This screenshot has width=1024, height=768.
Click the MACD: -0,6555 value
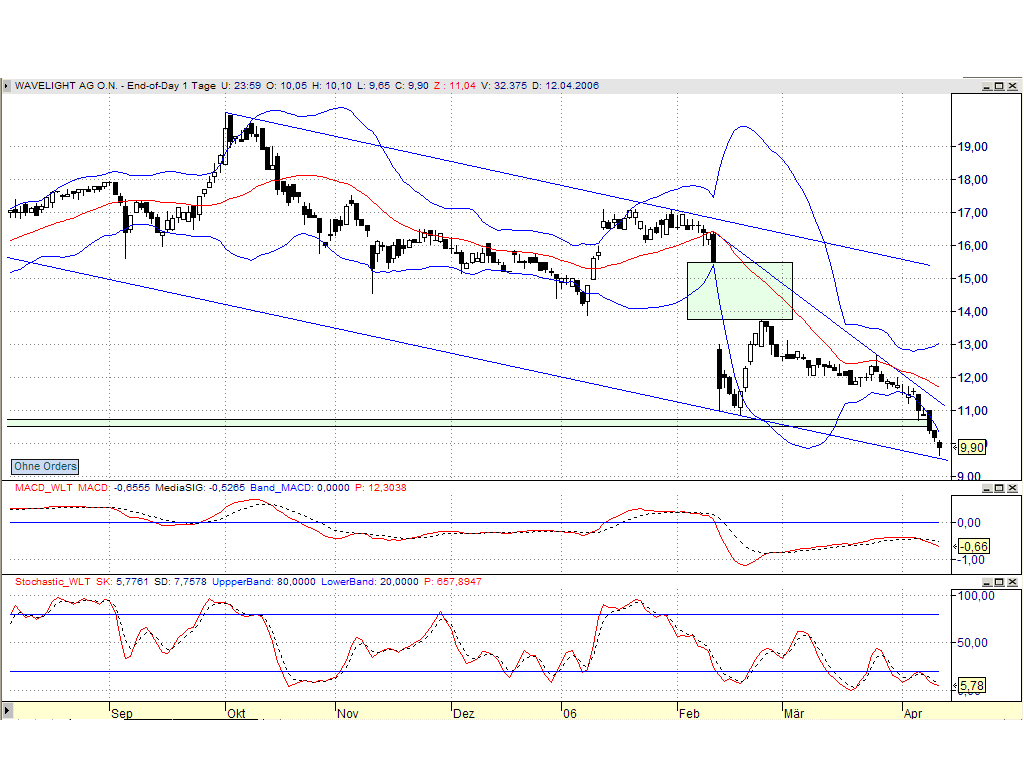[114, 487]
